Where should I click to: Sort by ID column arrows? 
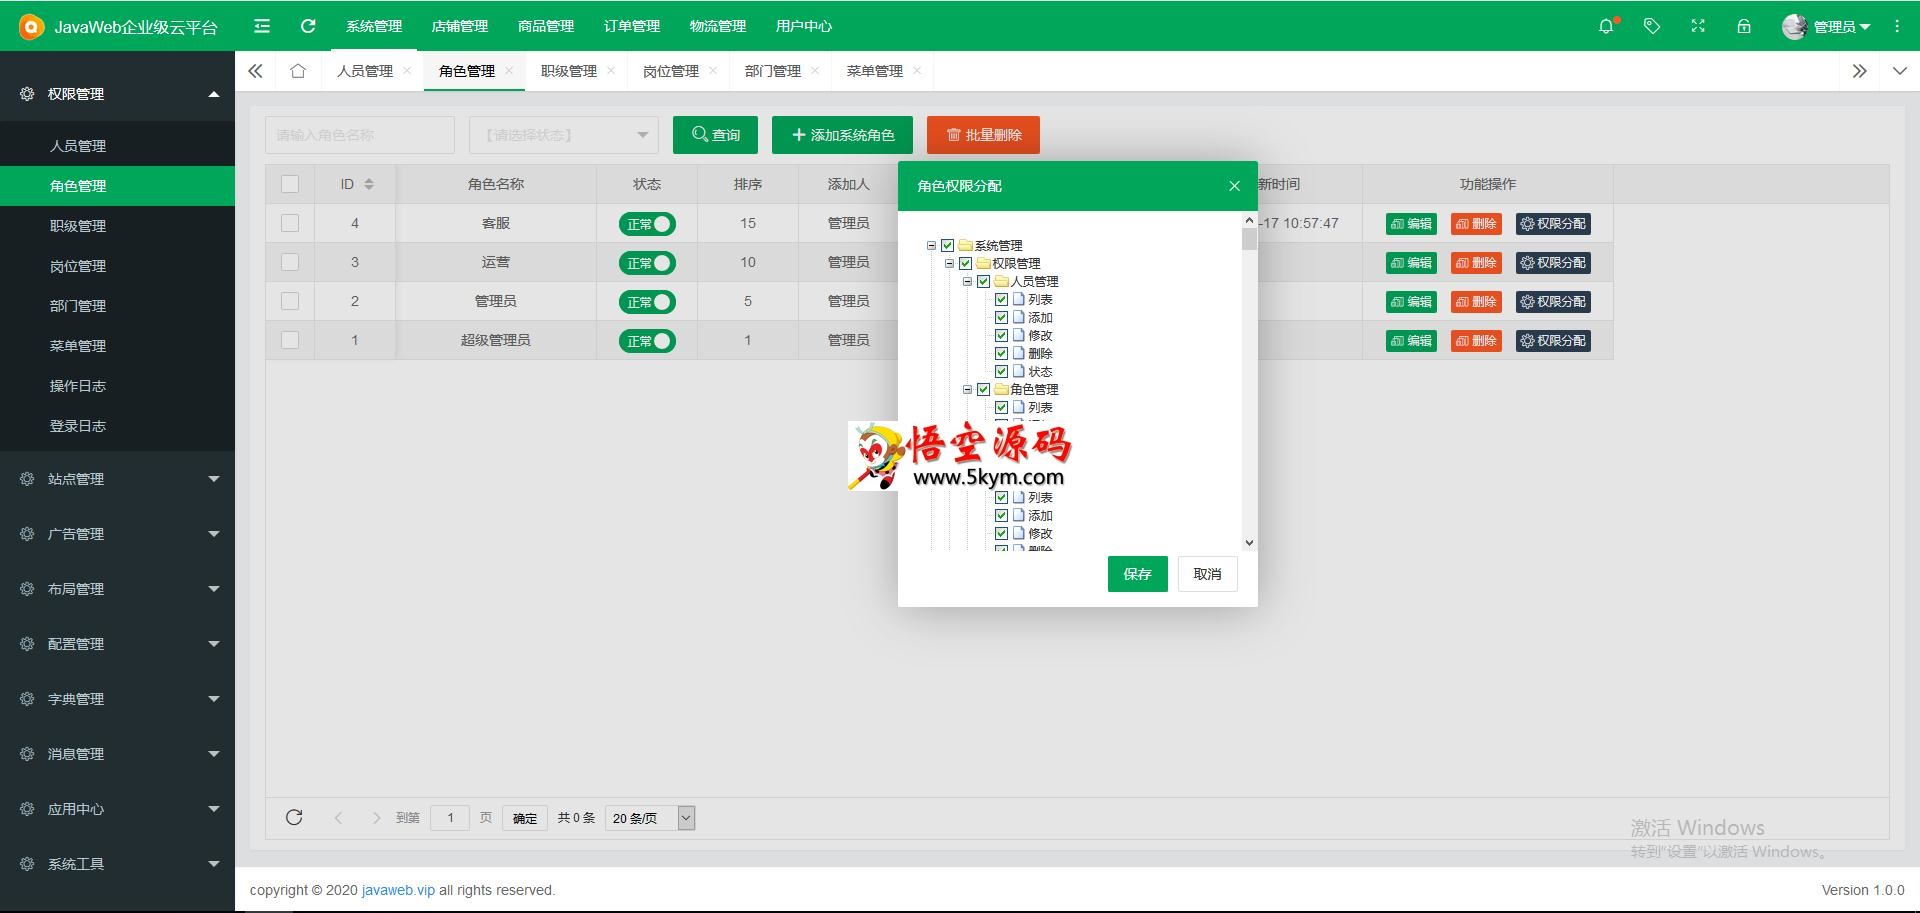[x=369, y=184]
